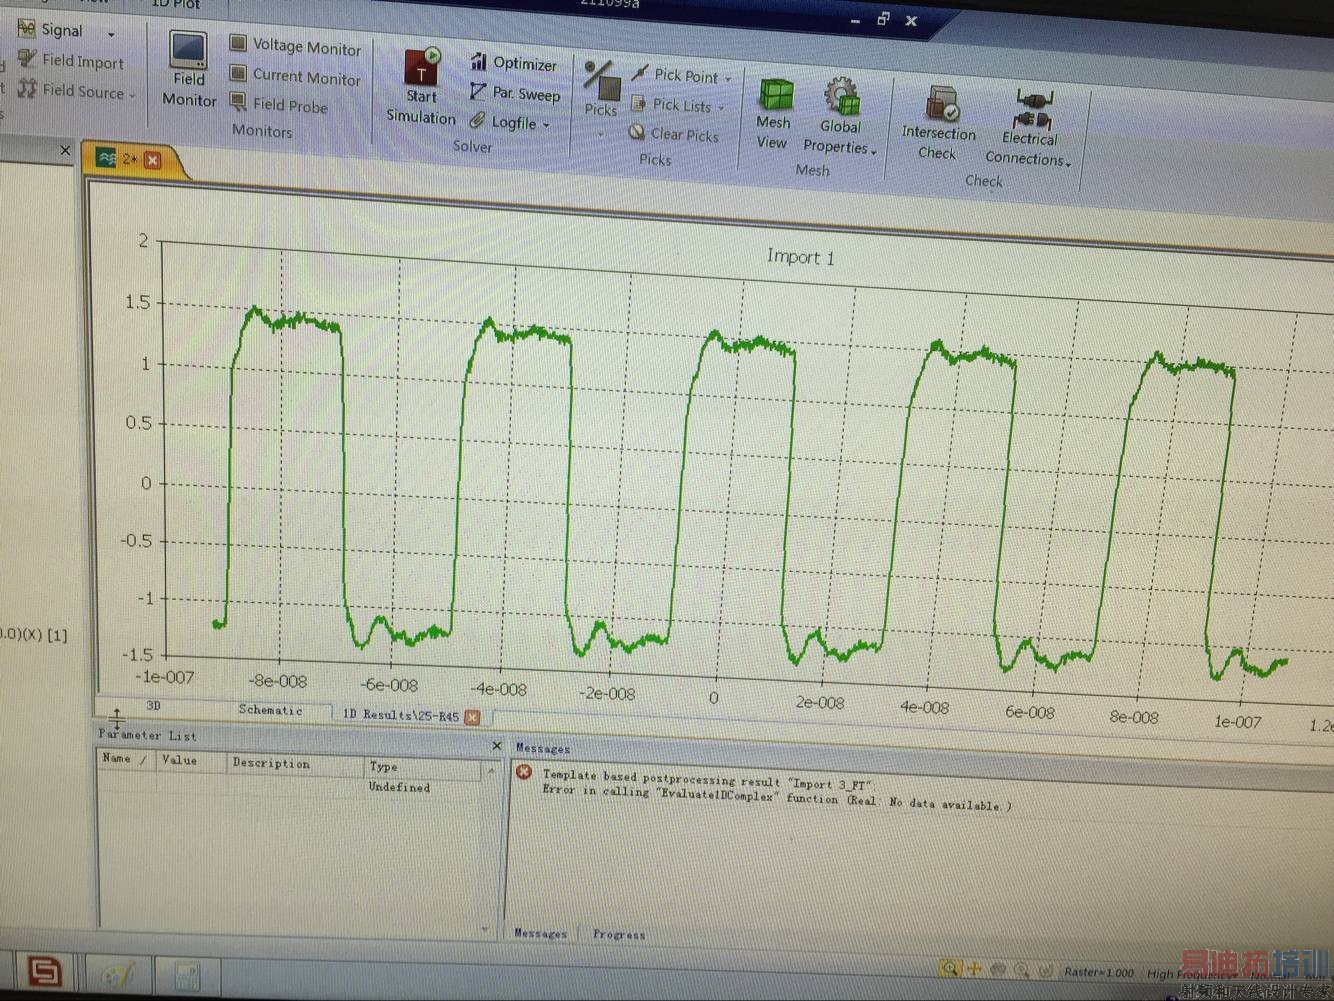Click the Parameter List scrollbar down arrow
Viewport: 1334px width, 1001px height.
coord(486,929)
